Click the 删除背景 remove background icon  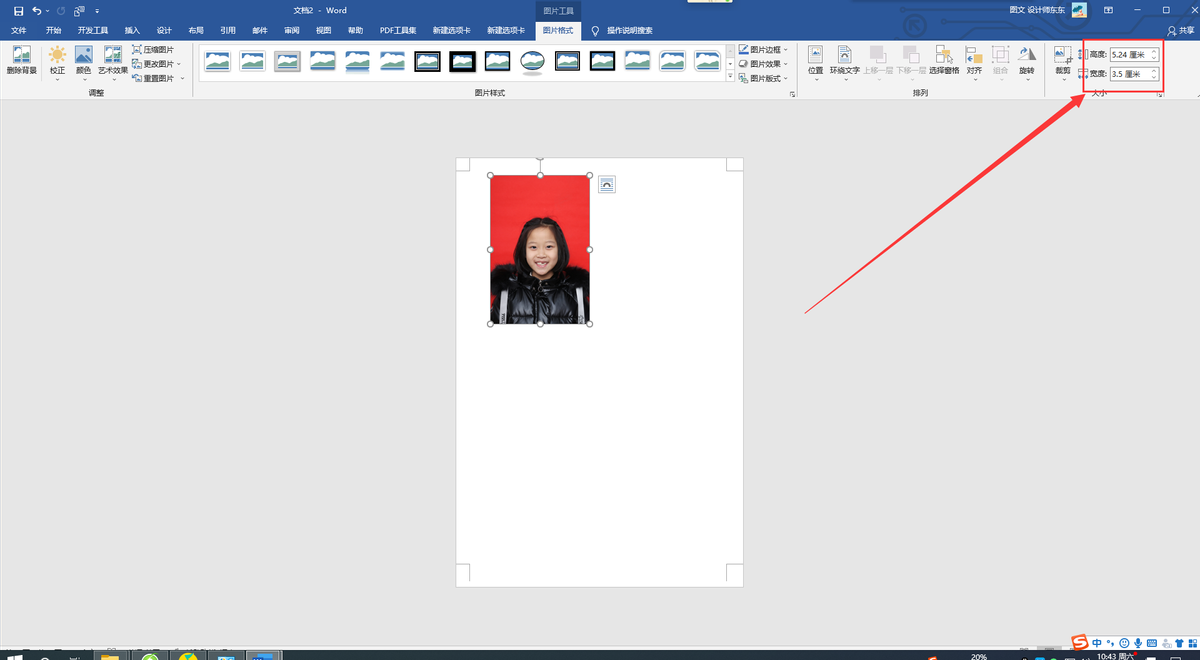pyautogui.click(x=21, y=61)
